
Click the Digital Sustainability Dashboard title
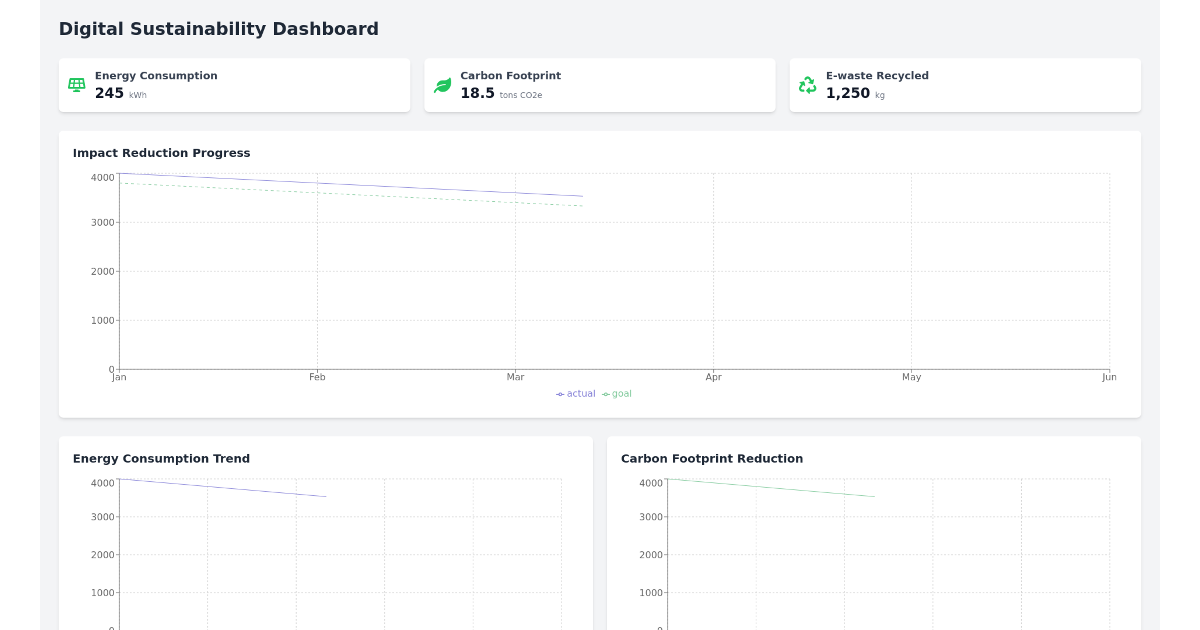(219, 29)
